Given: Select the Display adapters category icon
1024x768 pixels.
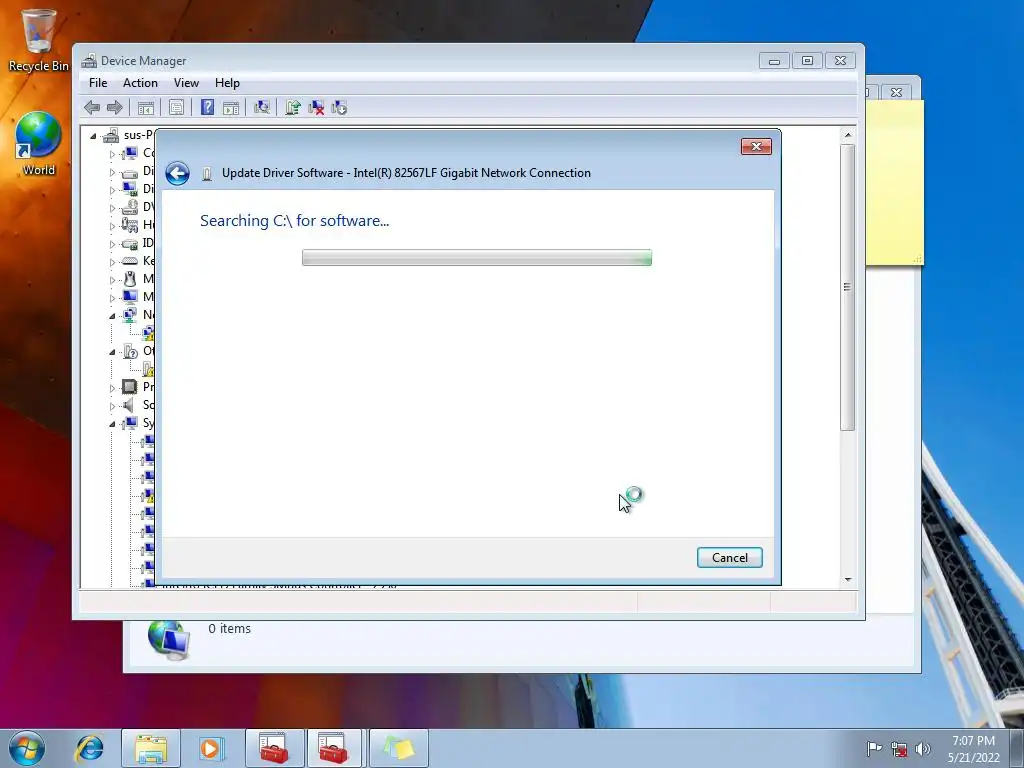Looking at the screenshot, I should click(x=129, y=189).
